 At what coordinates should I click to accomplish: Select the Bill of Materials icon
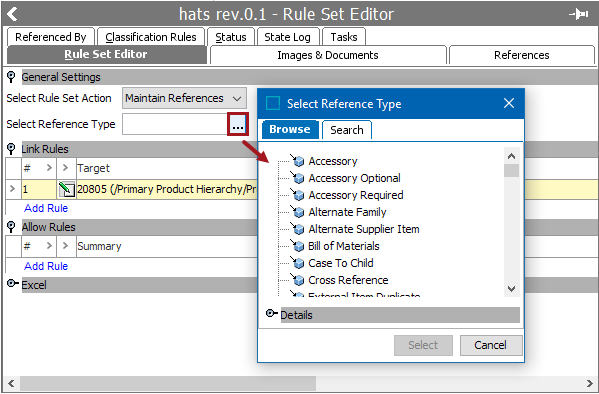coord(298,246)
